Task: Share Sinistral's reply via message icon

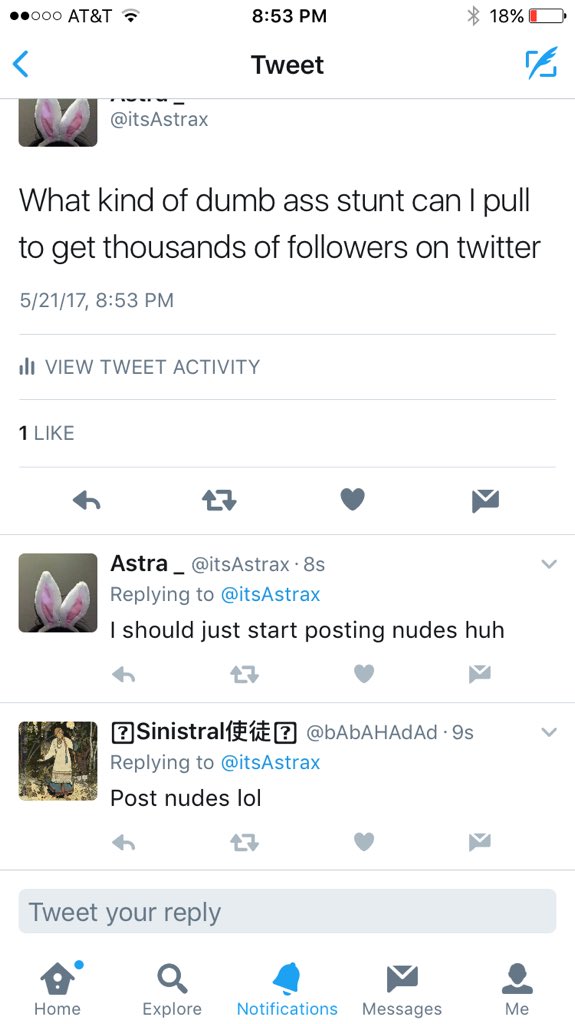Action: (x=480, y=842)
